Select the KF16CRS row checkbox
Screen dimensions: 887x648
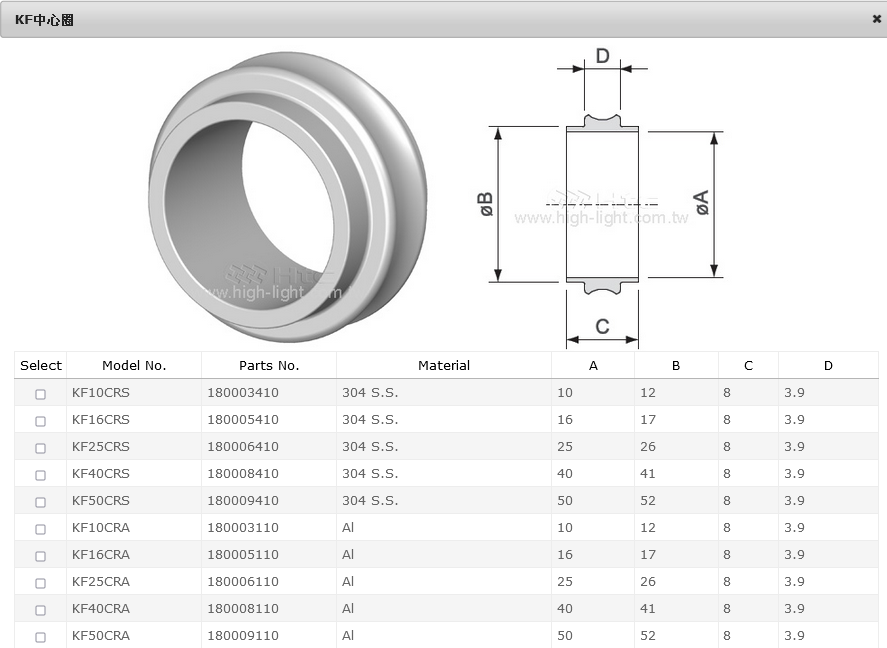(40, 421)
